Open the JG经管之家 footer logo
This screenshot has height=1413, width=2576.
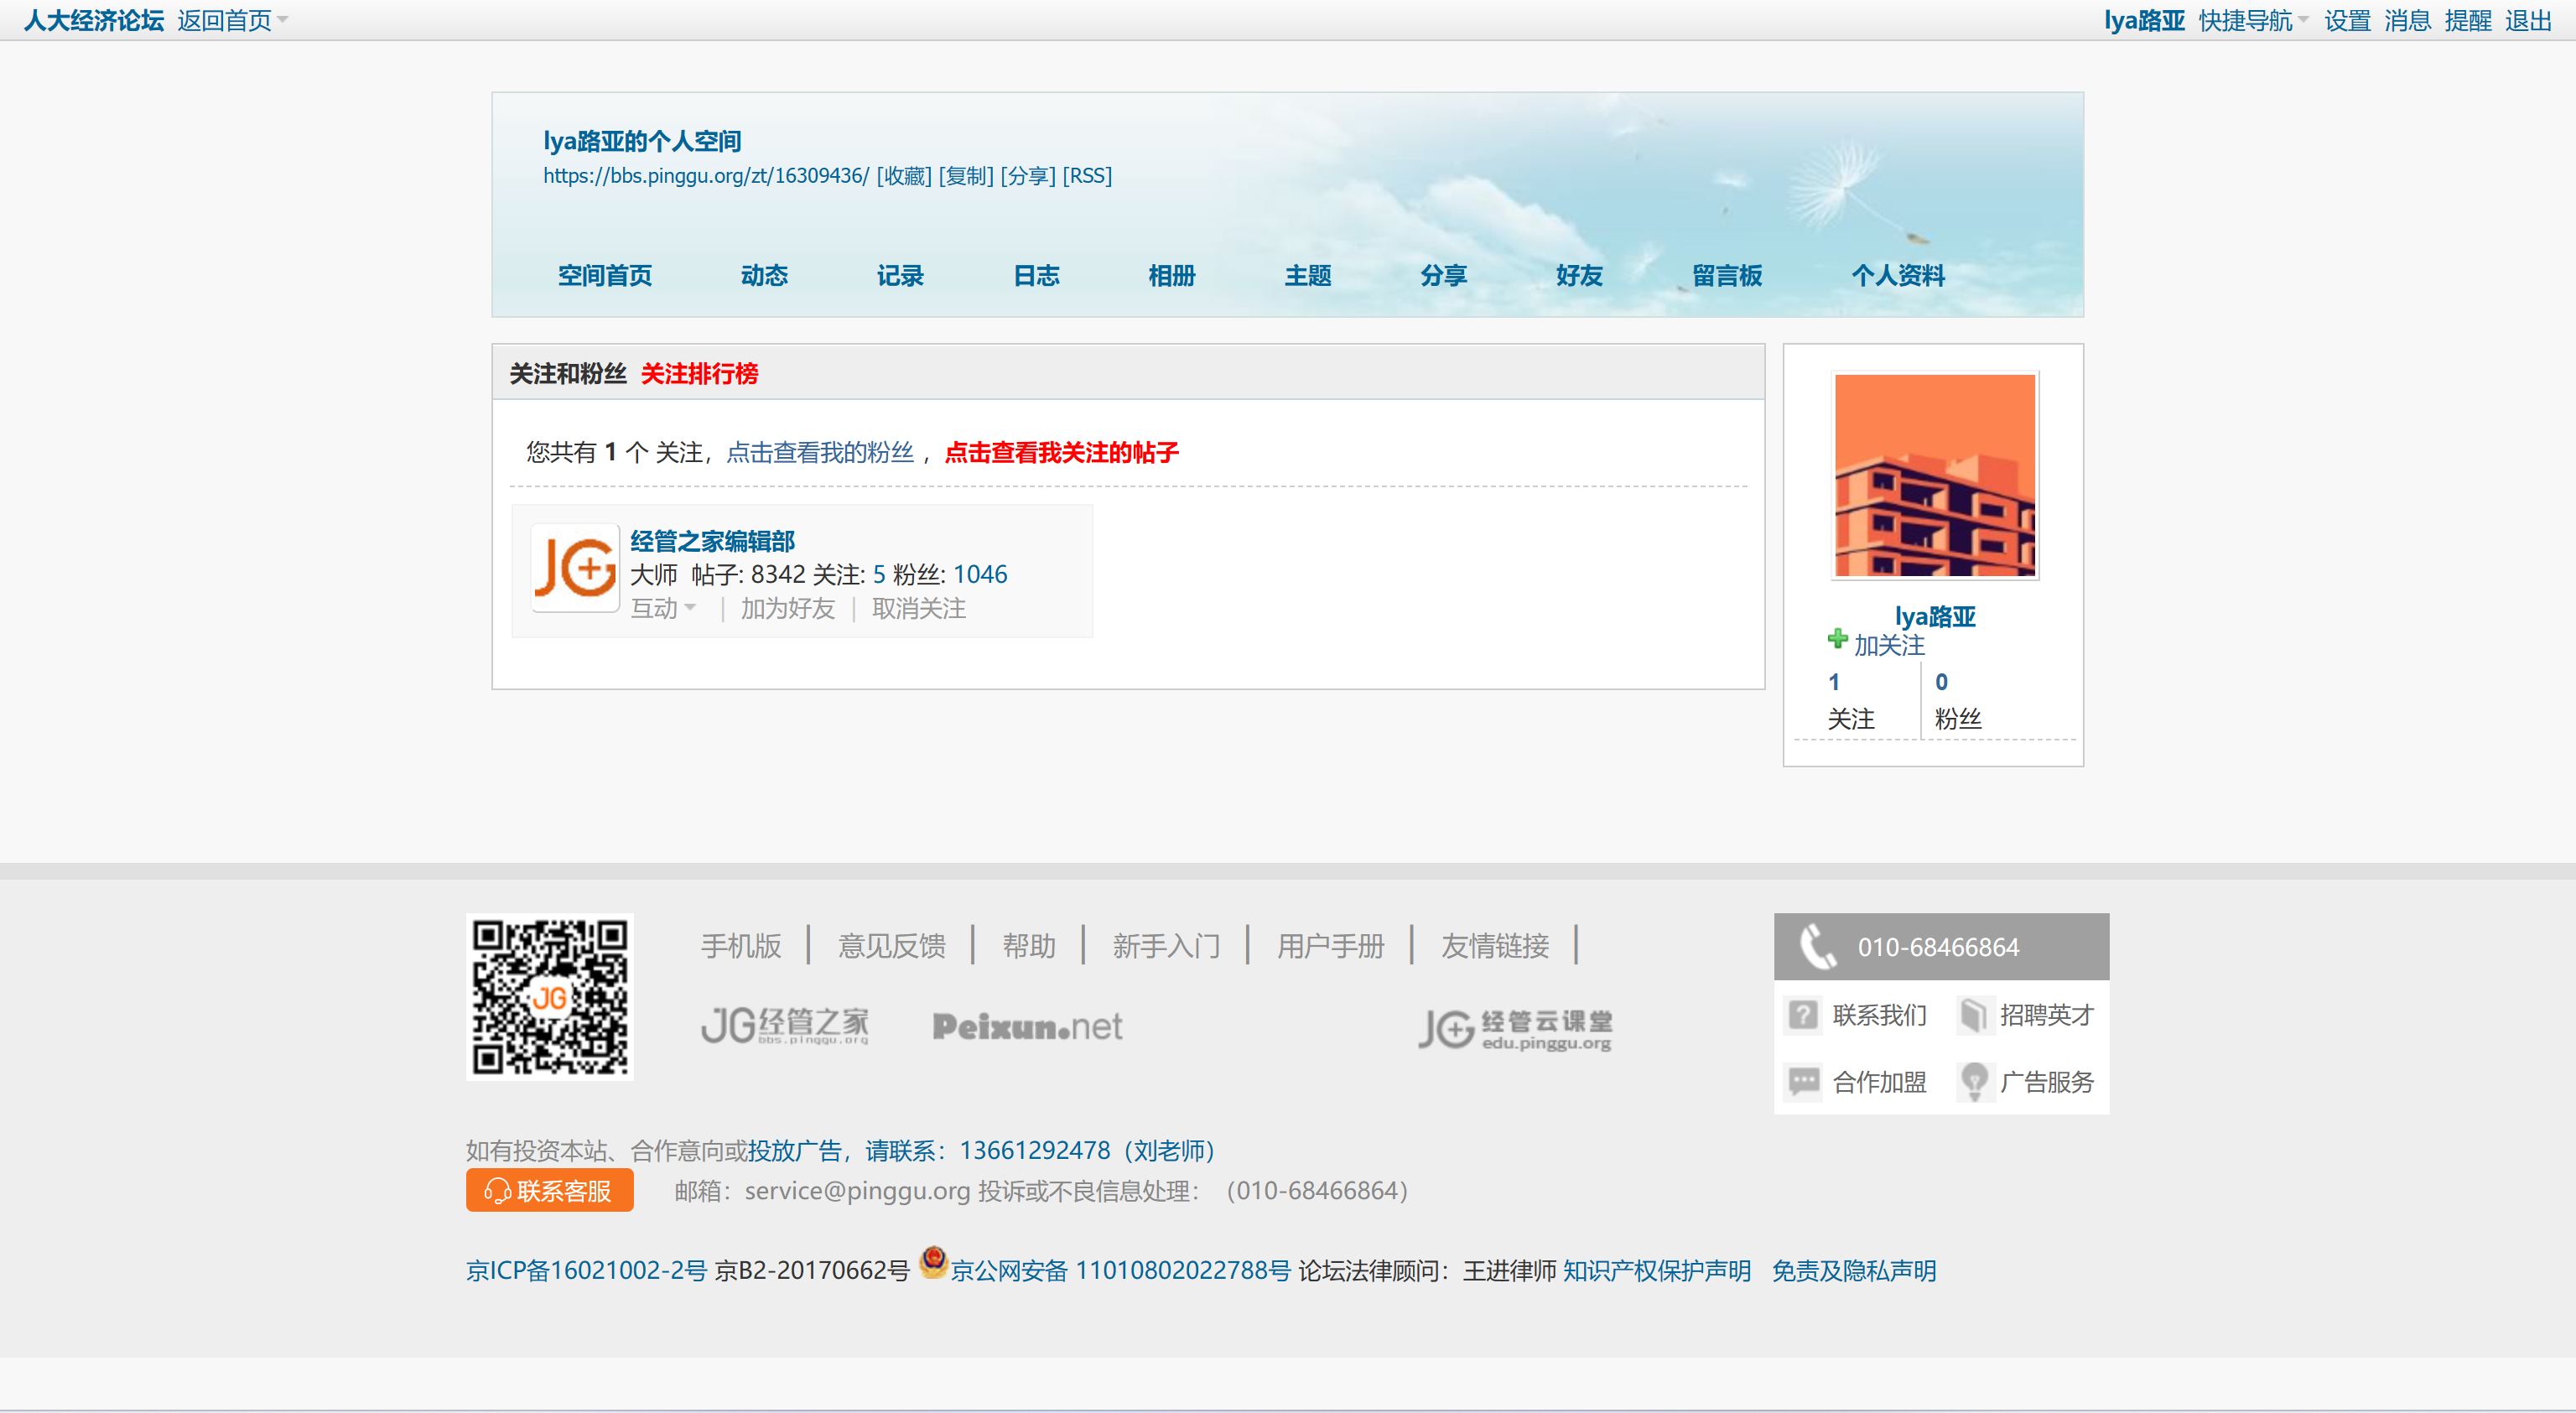tap(785, 1026)
